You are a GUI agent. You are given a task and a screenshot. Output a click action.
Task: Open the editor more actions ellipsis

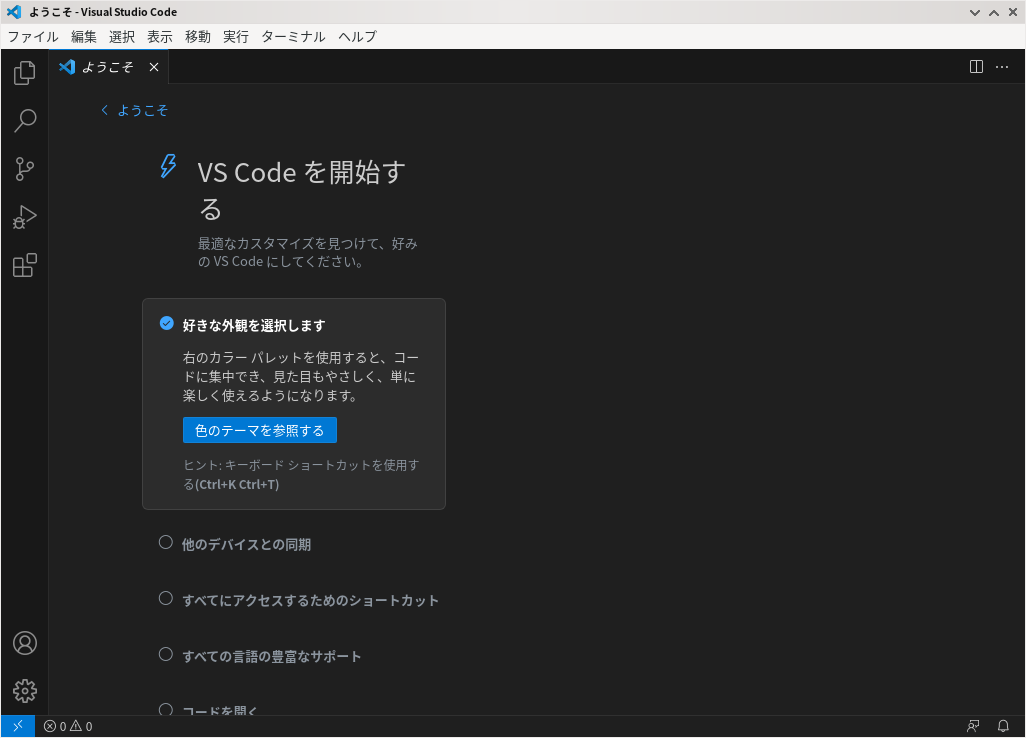click(1002, 67)
